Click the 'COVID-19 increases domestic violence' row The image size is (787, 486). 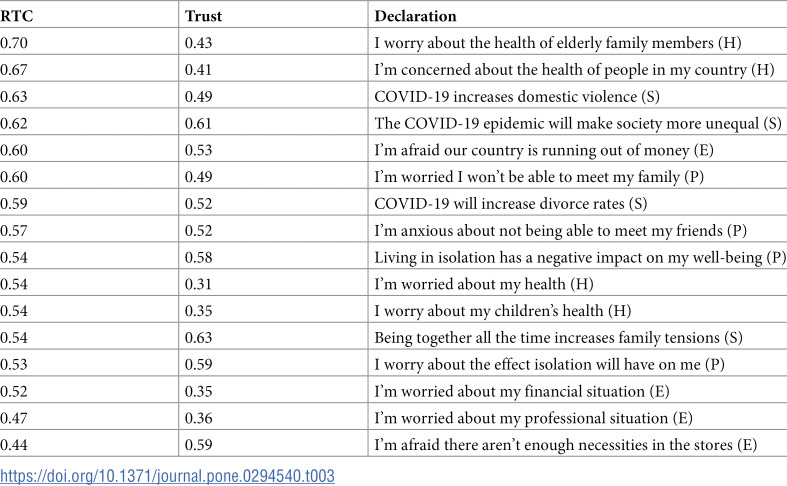tap(394, 96)
